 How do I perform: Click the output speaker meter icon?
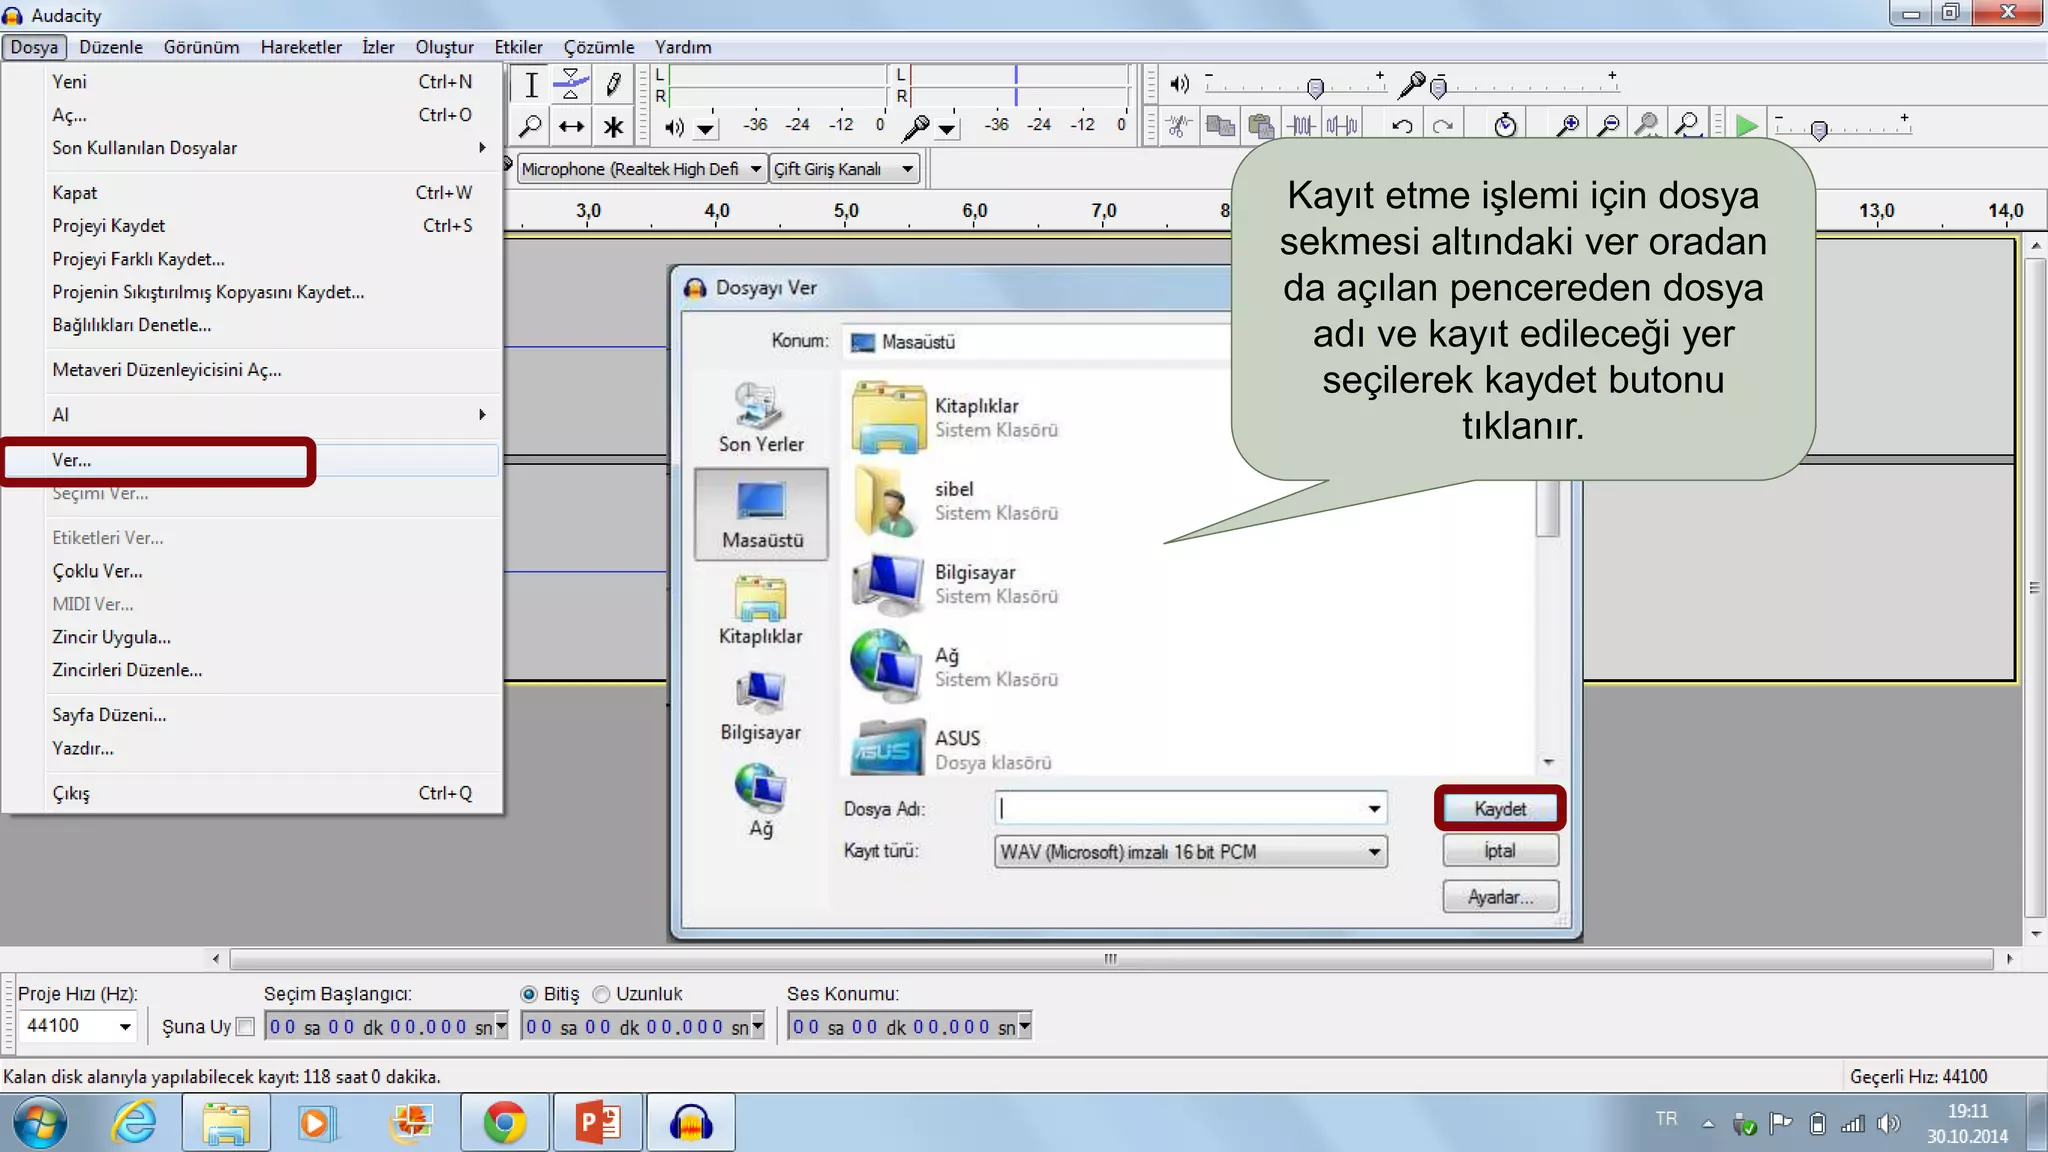pyautogui.click(x=674, y=127)
